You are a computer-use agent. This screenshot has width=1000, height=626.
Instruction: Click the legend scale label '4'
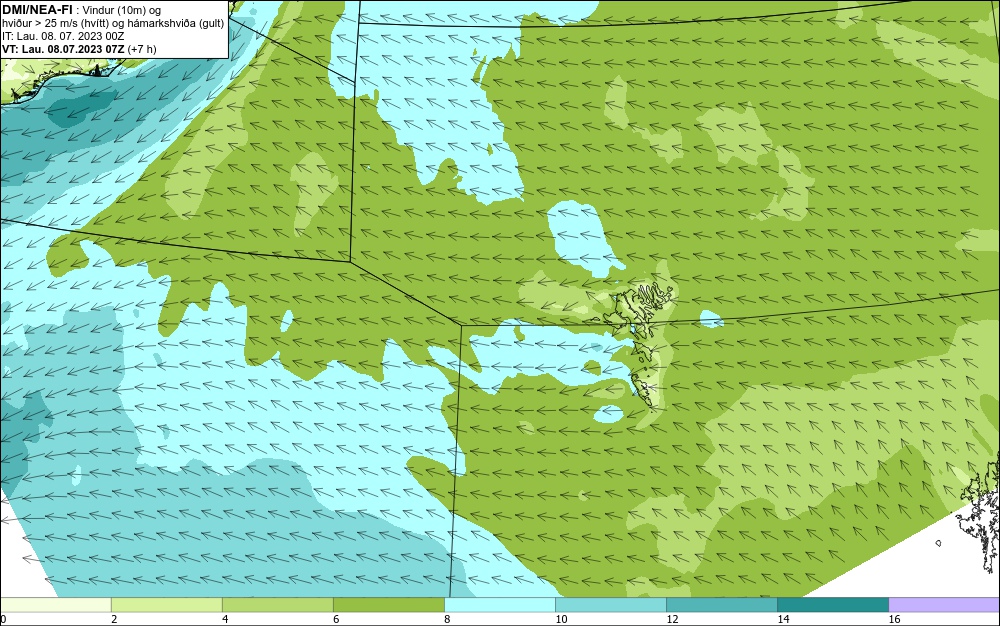click(225, 619)
